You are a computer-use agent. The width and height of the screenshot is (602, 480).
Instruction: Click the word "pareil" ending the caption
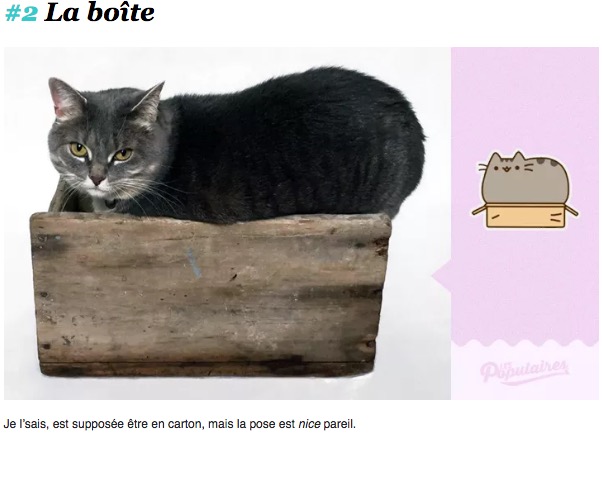[x=339, y=424]
